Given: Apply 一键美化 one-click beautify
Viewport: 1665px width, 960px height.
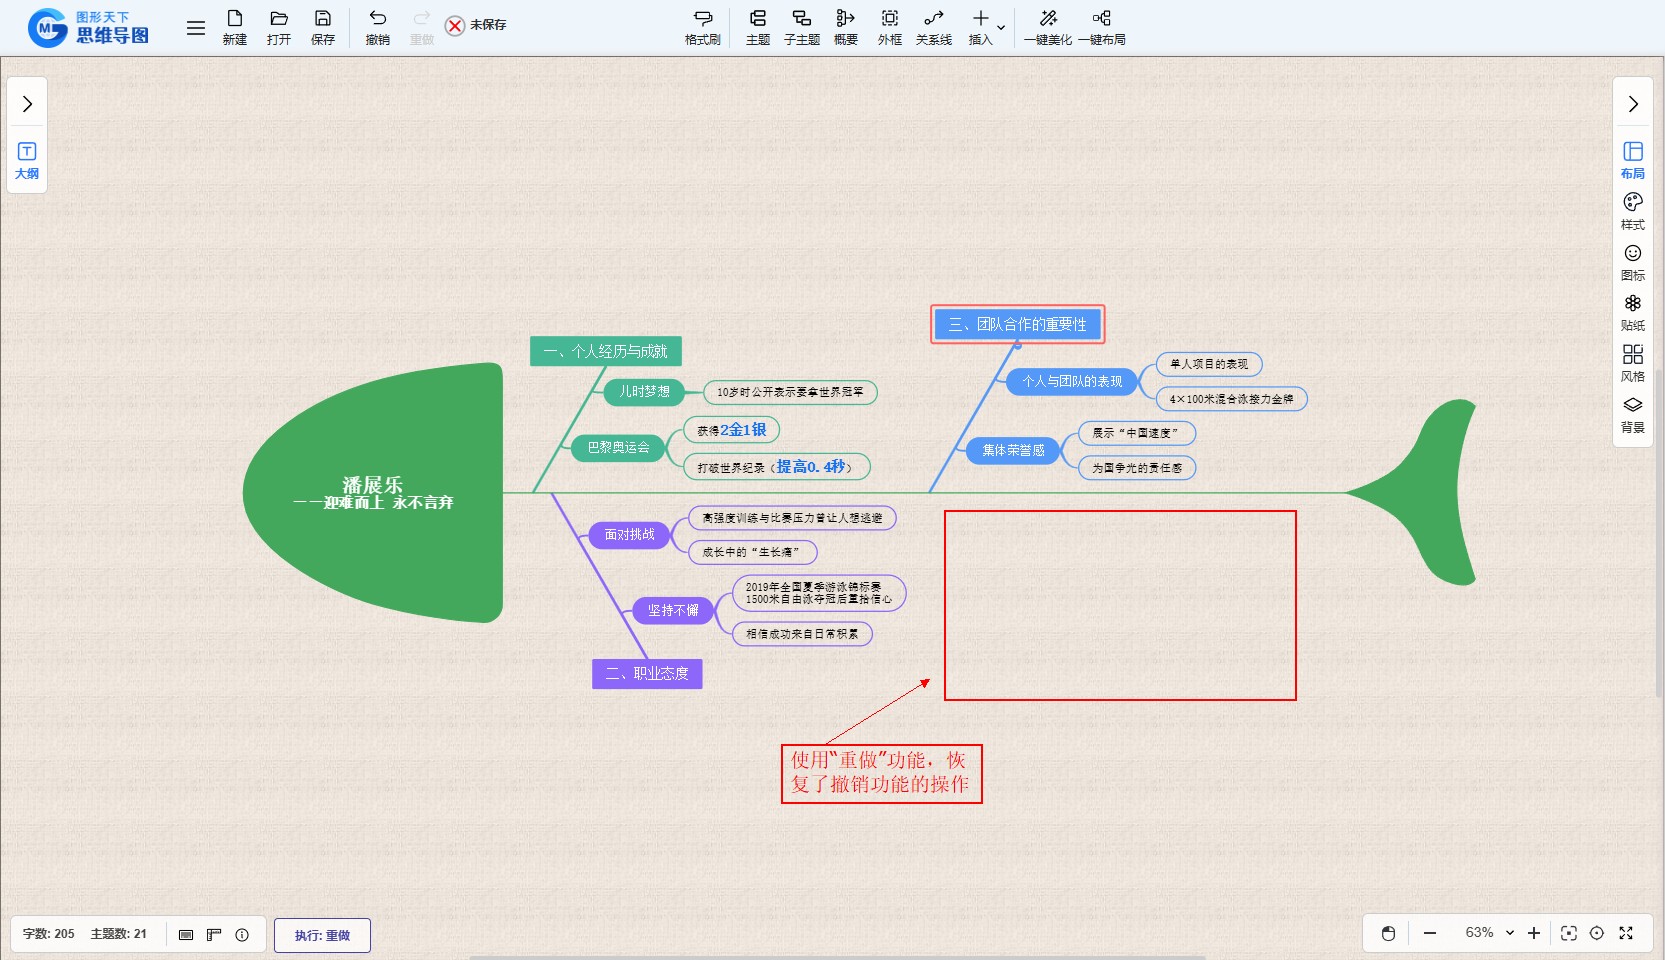Looking at the screenshot, I should coord(1047,27).
